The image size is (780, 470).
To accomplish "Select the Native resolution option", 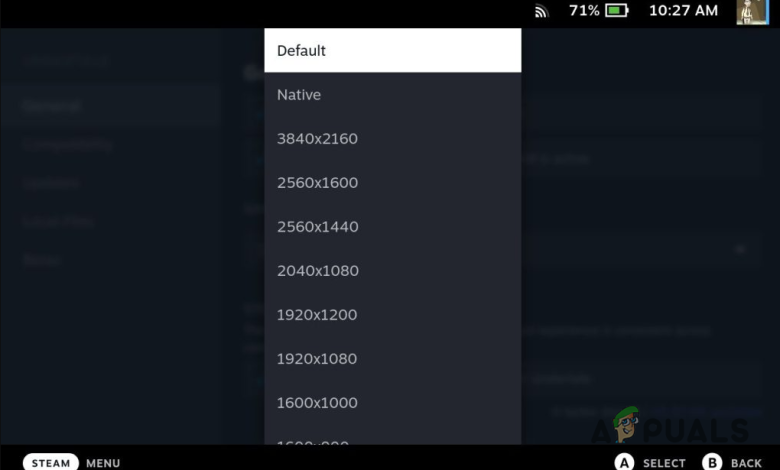I will pos(392,94).
